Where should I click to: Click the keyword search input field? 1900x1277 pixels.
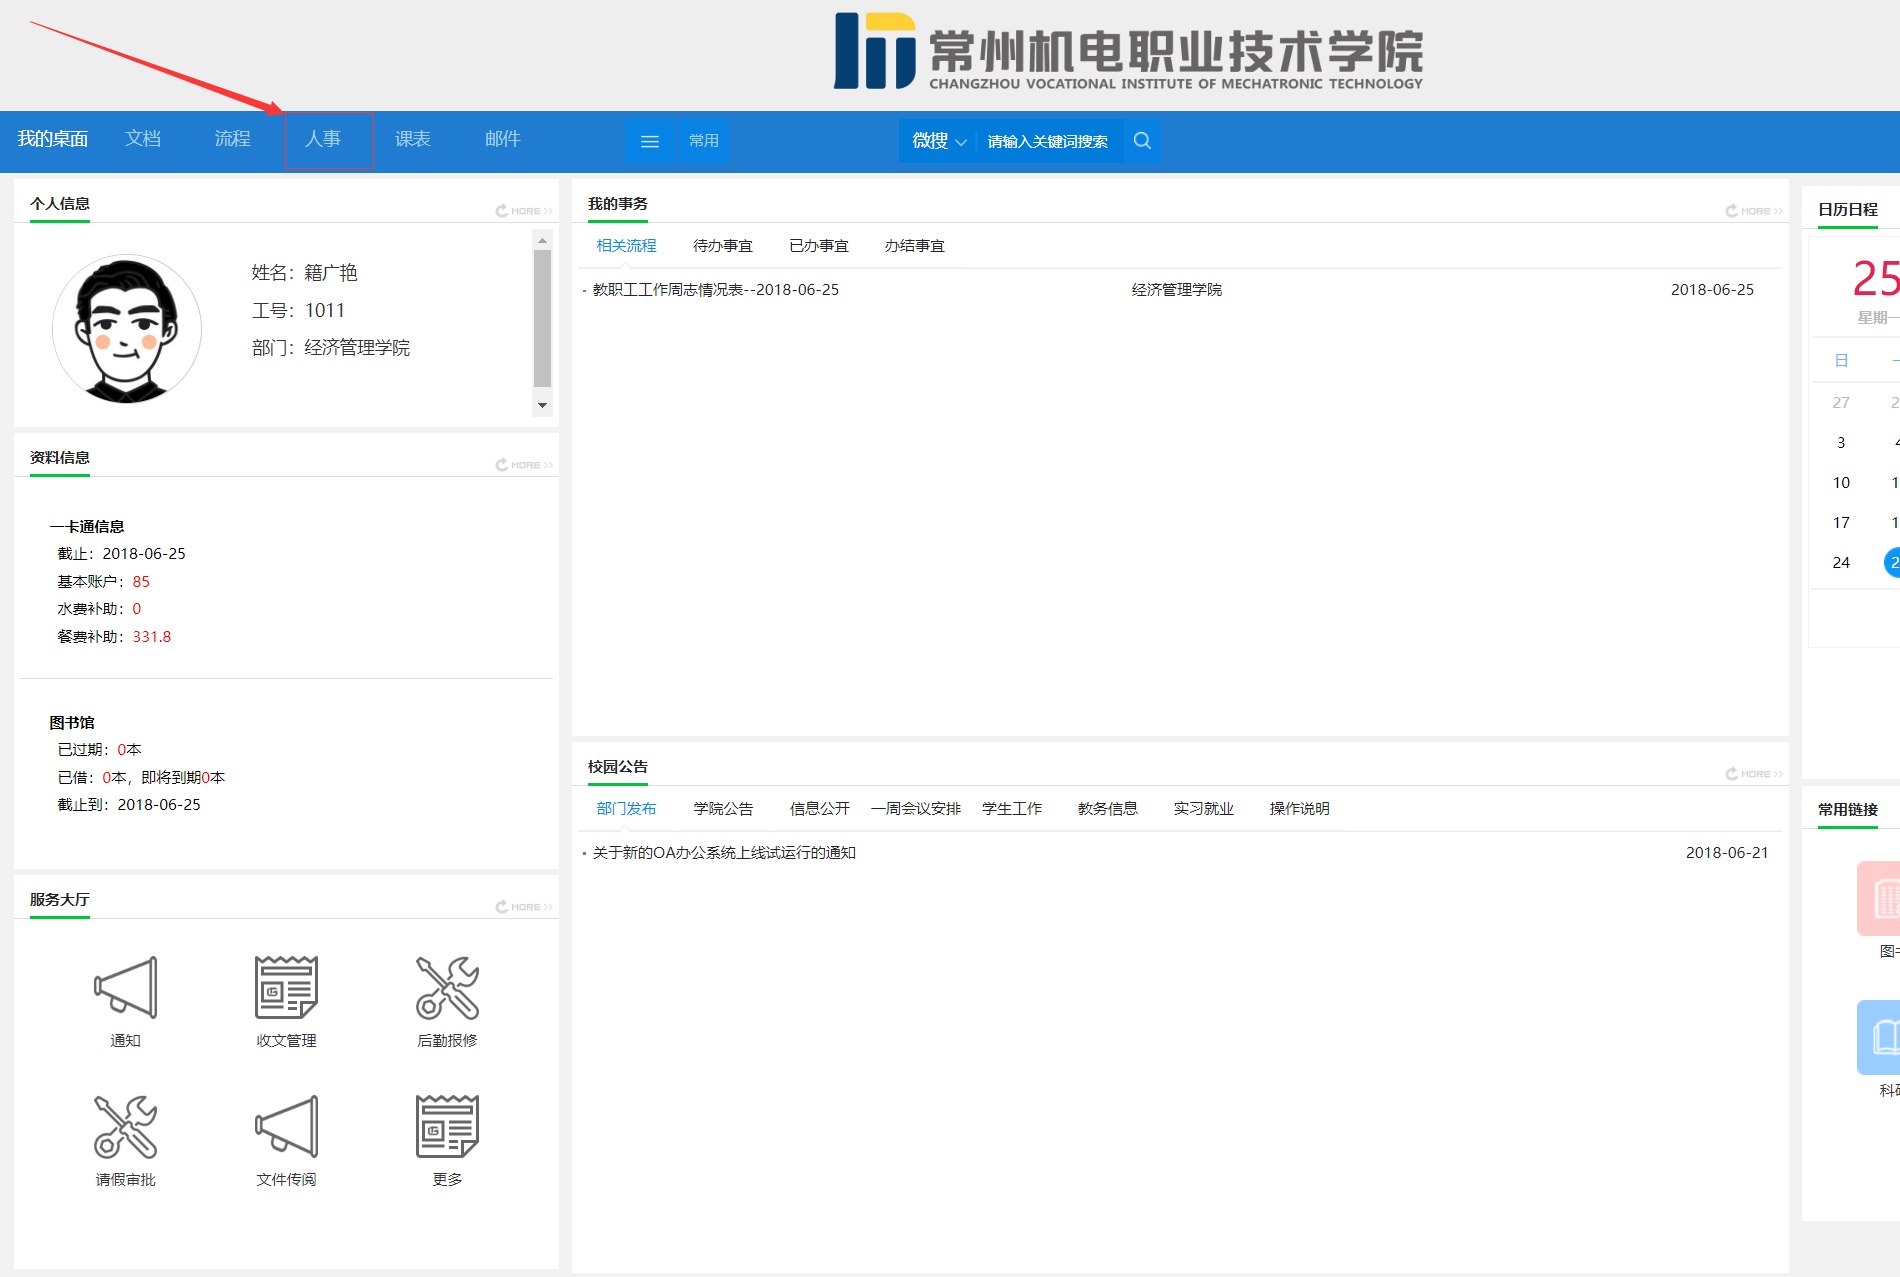tap(1048, 141)
